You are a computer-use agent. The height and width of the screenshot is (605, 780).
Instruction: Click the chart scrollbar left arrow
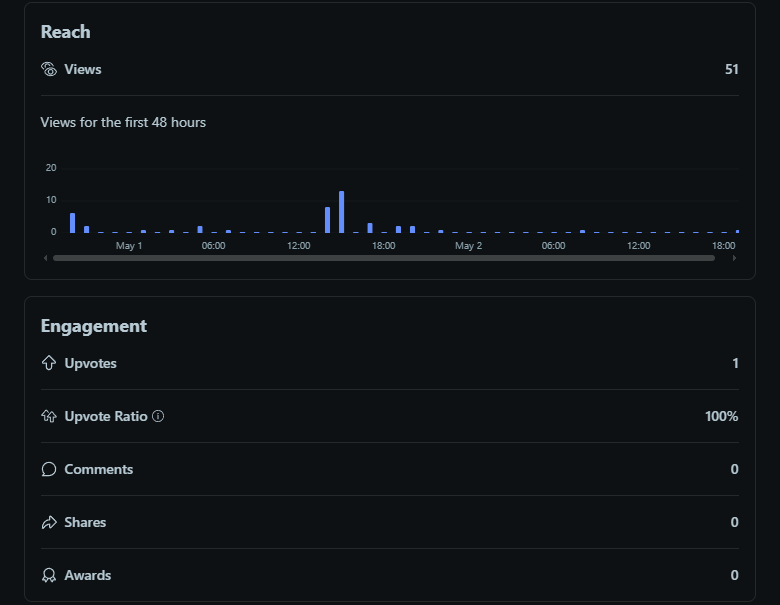coord(46,258)
